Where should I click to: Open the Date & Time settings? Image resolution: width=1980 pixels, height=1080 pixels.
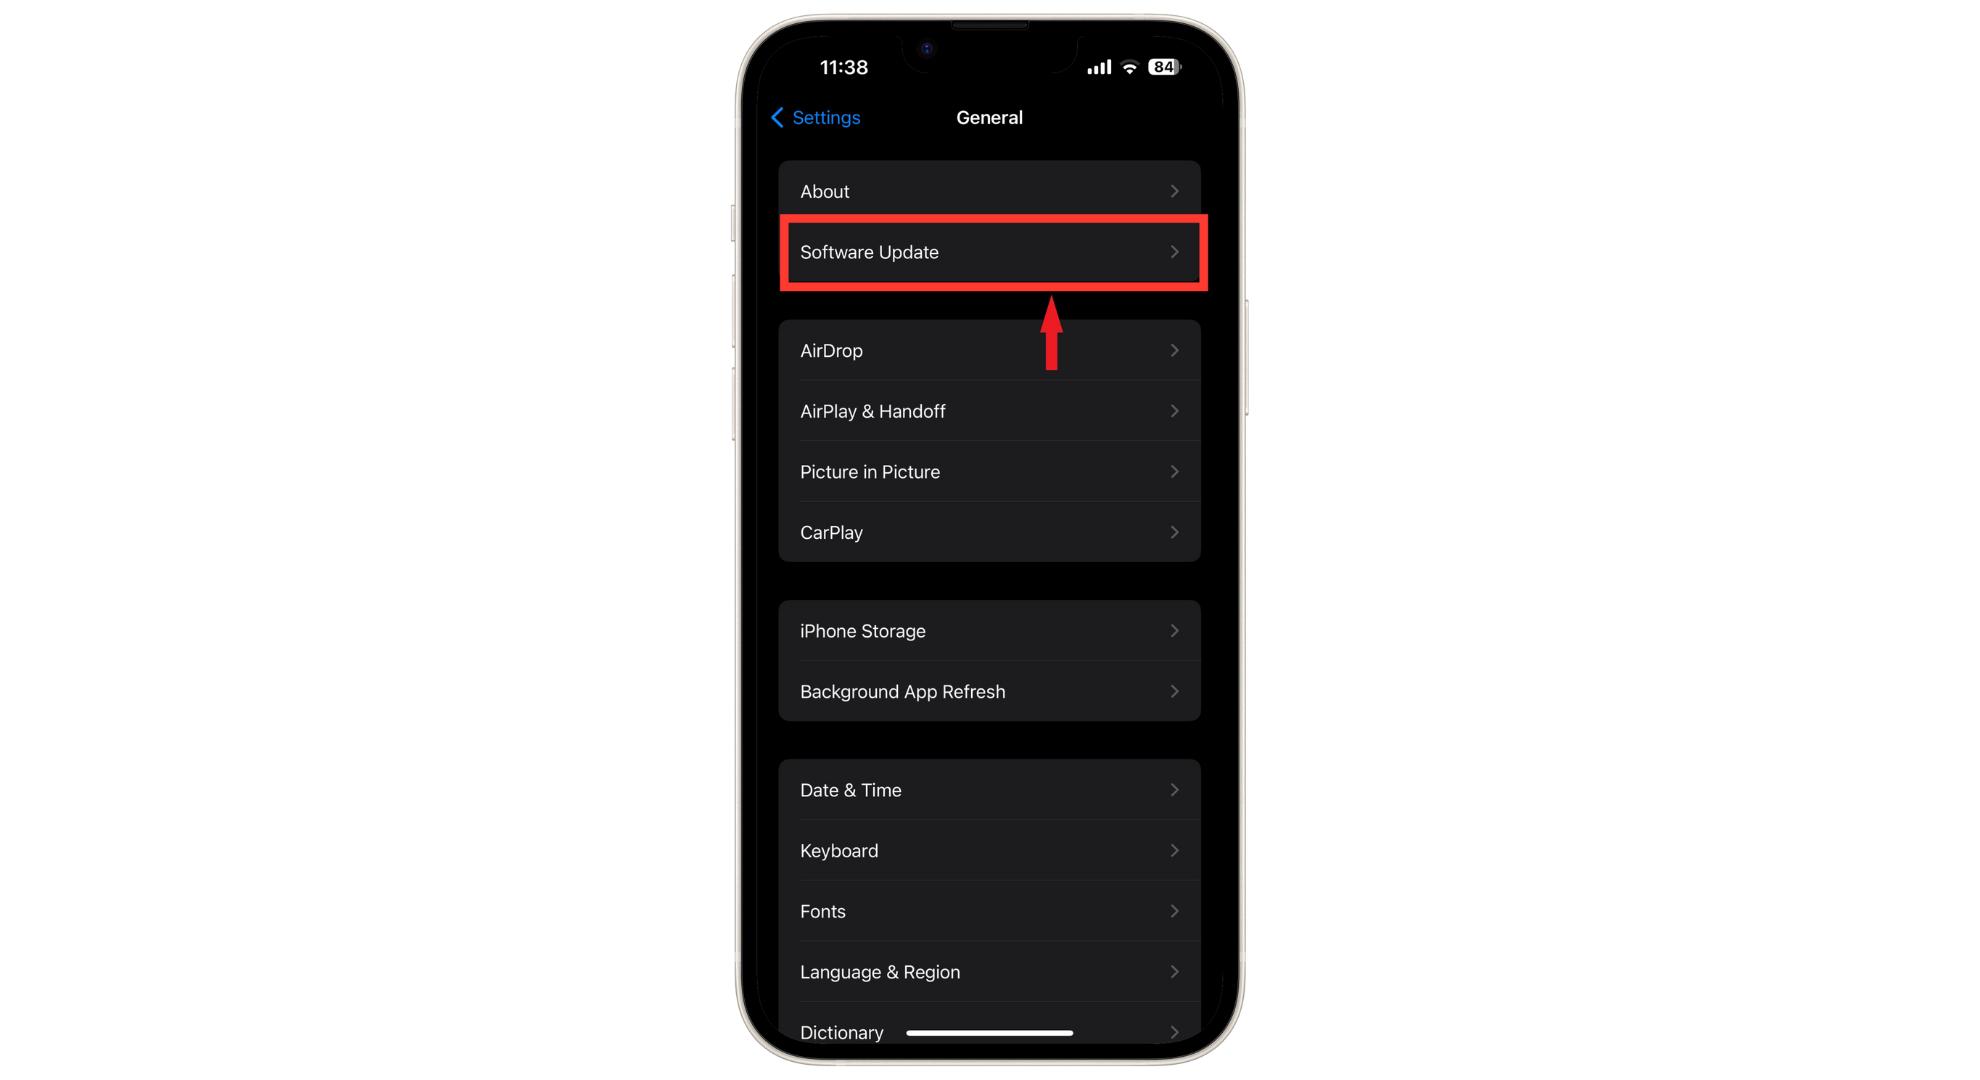pos(988,789)
